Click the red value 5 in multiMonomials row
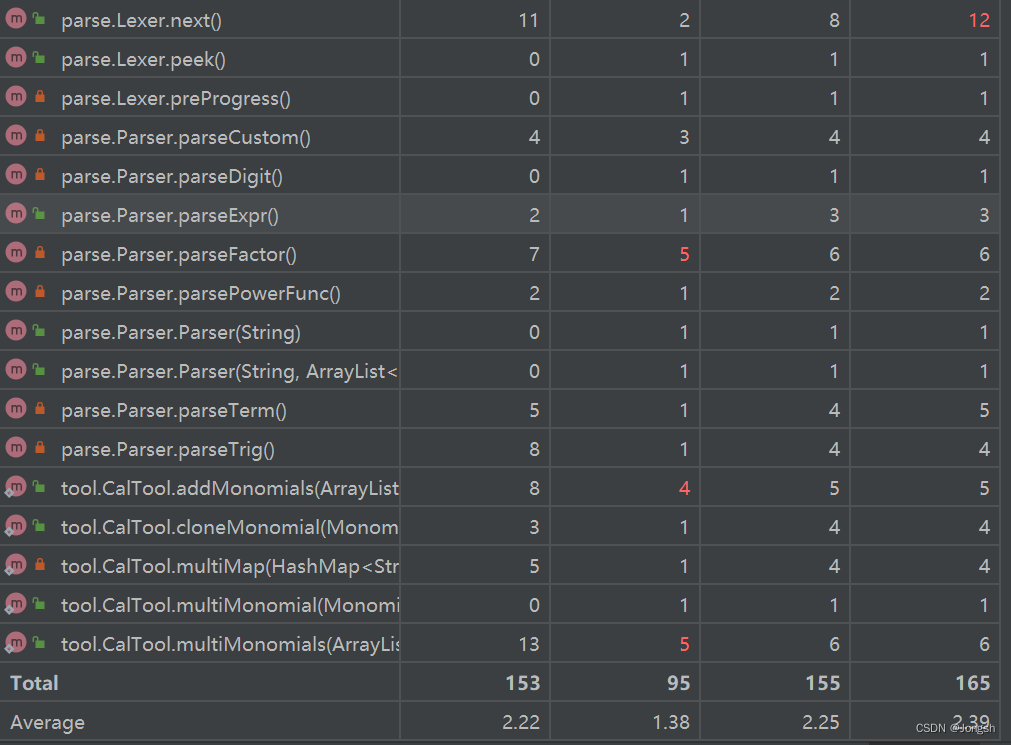 tap(684, 644)
